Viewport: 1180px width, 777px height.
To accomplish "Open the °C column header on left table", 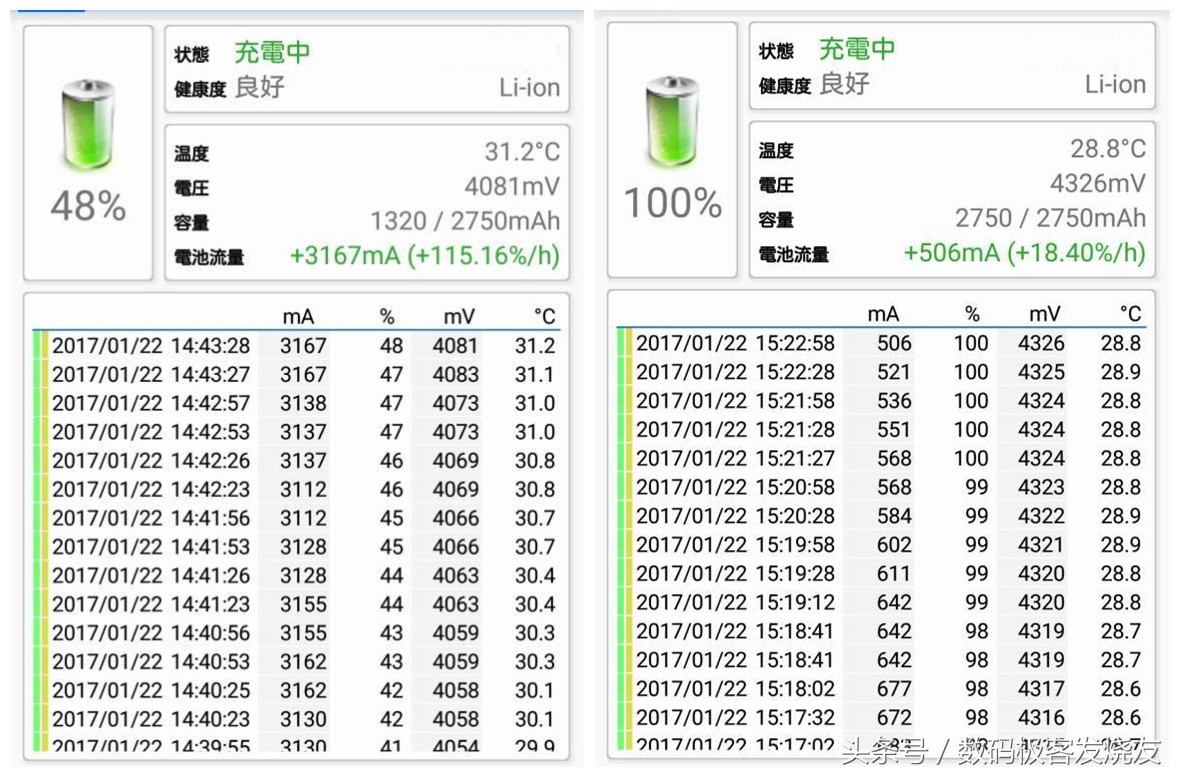I will 542,314.
